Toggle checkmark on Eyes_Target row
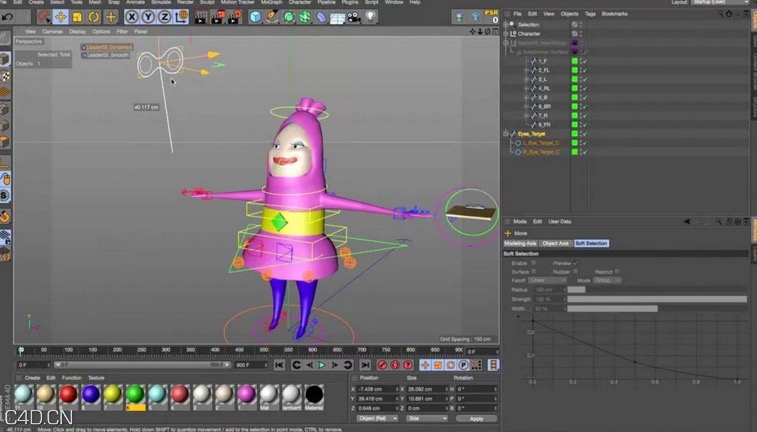The width and height of the screenshot is (757, 432). click(x=585, y=134)
